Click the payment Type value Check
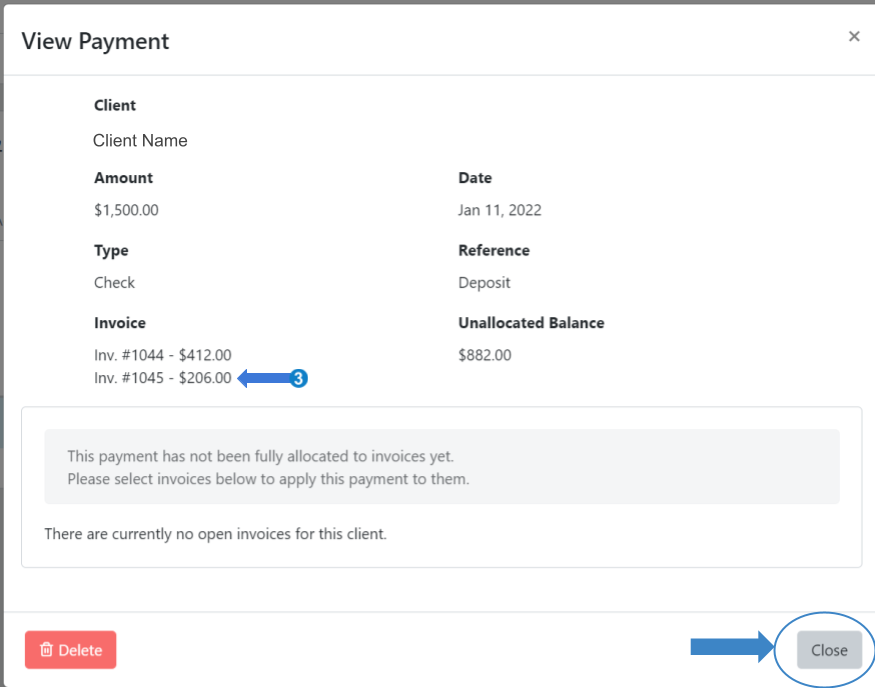 click(114, 282)
